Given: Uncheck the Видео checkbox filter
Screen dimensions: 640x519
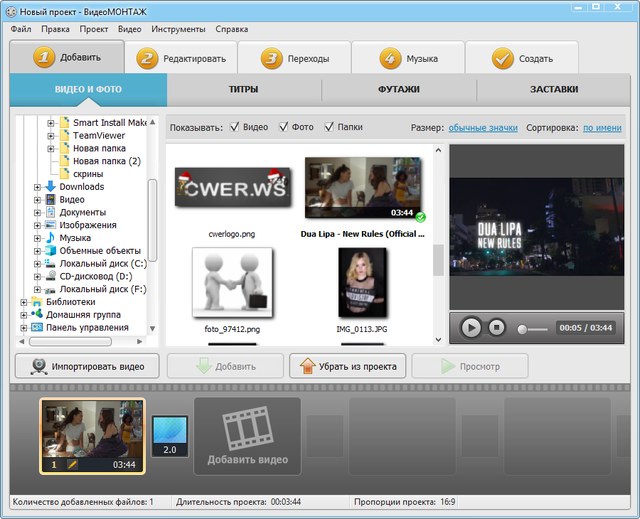Looking at the screenshot, I should click(235, 127).
